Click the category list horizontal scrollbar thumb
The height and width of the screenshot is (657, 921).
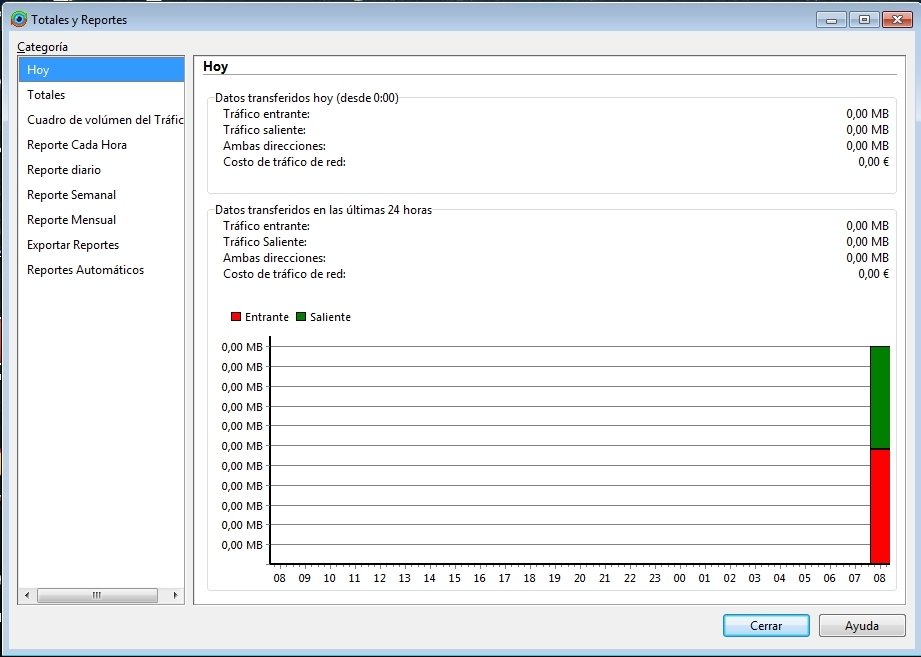click(98, 595)
